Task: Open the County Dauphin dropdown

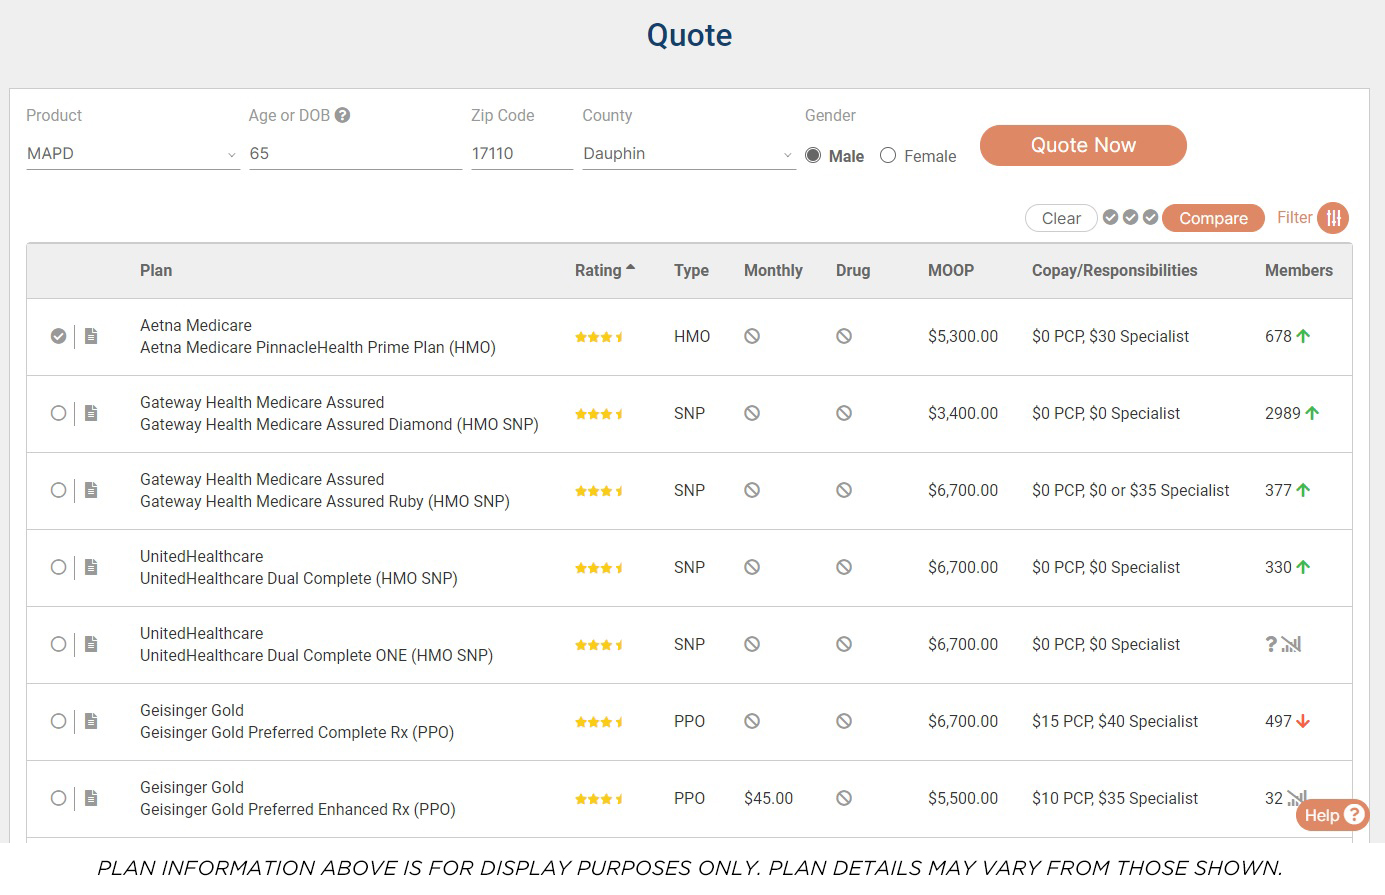Action: [x=689, y=154]
